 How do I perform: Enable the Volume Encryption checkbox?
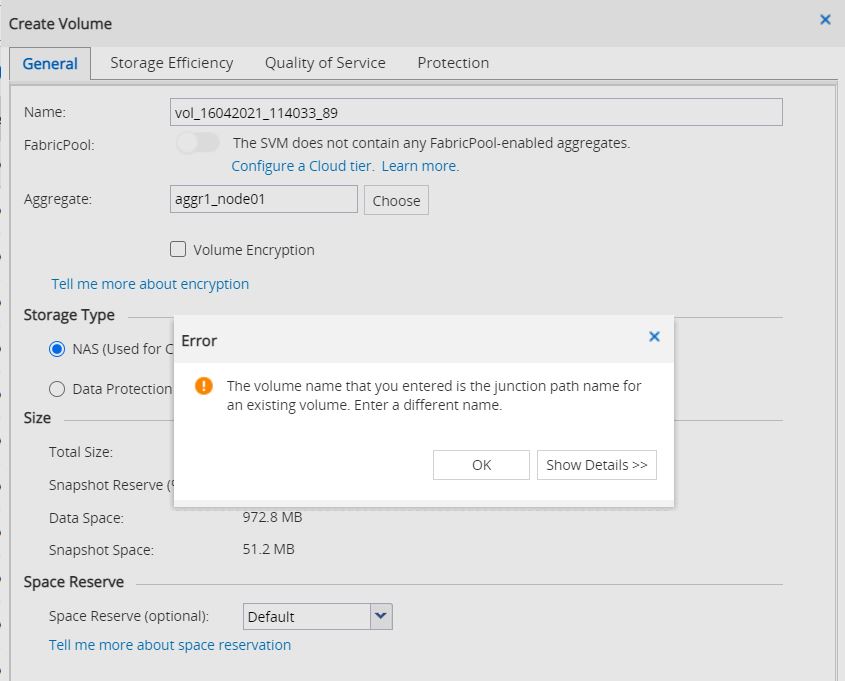click(178, 250)
